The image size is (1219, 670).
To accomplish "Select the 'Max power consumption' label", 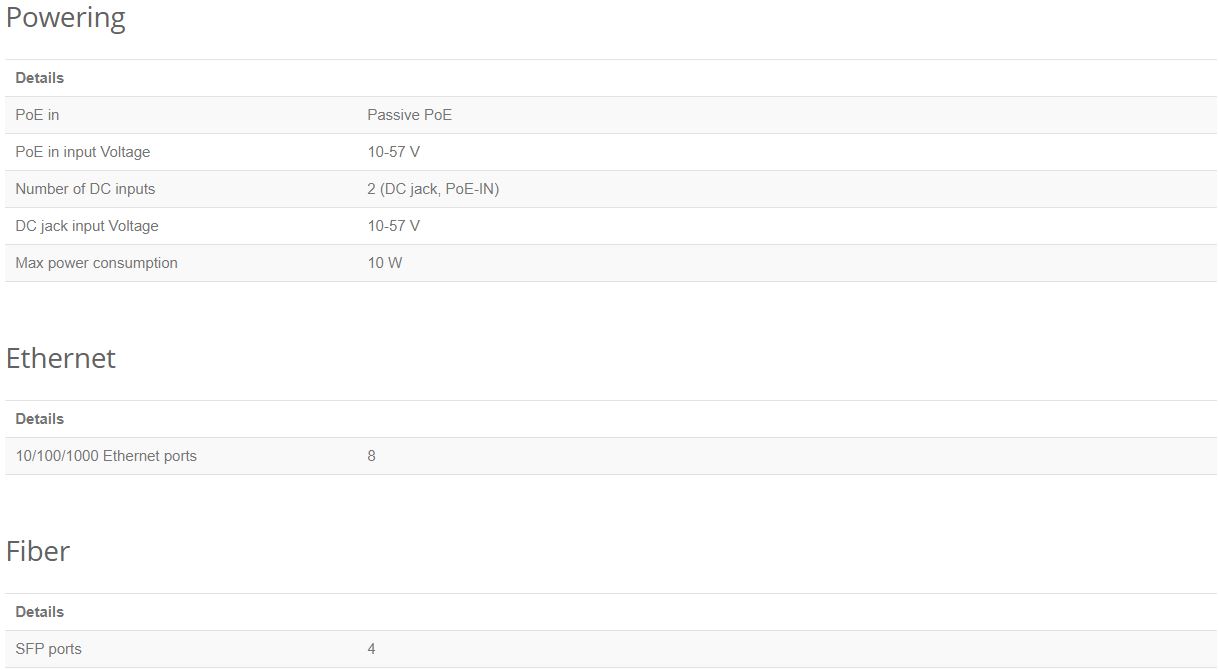I will (96, 263).
